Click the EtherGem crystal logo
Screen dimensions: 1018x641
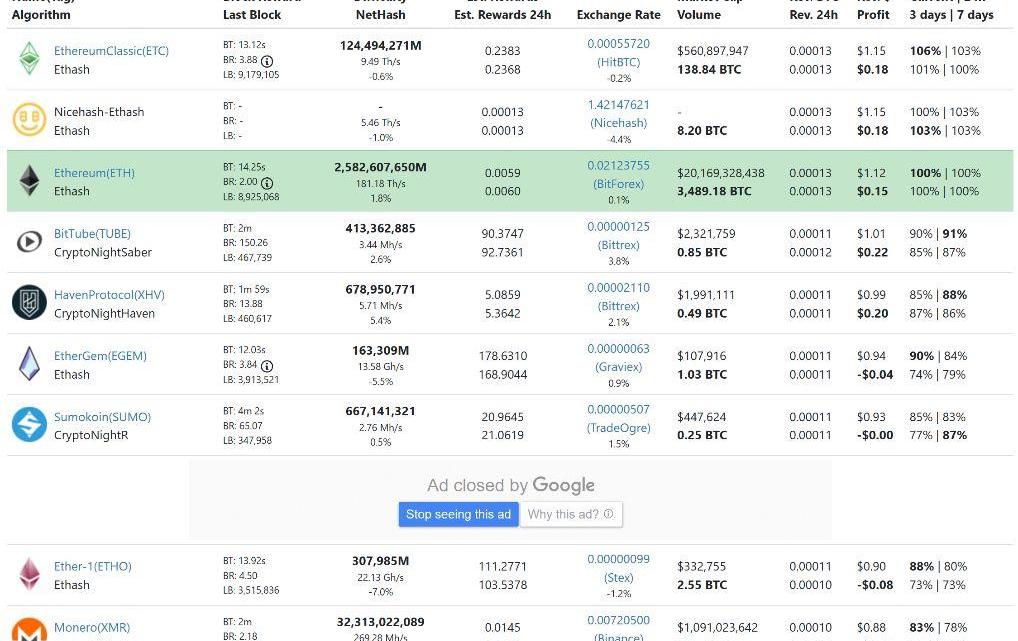click(x=29, y=364)
